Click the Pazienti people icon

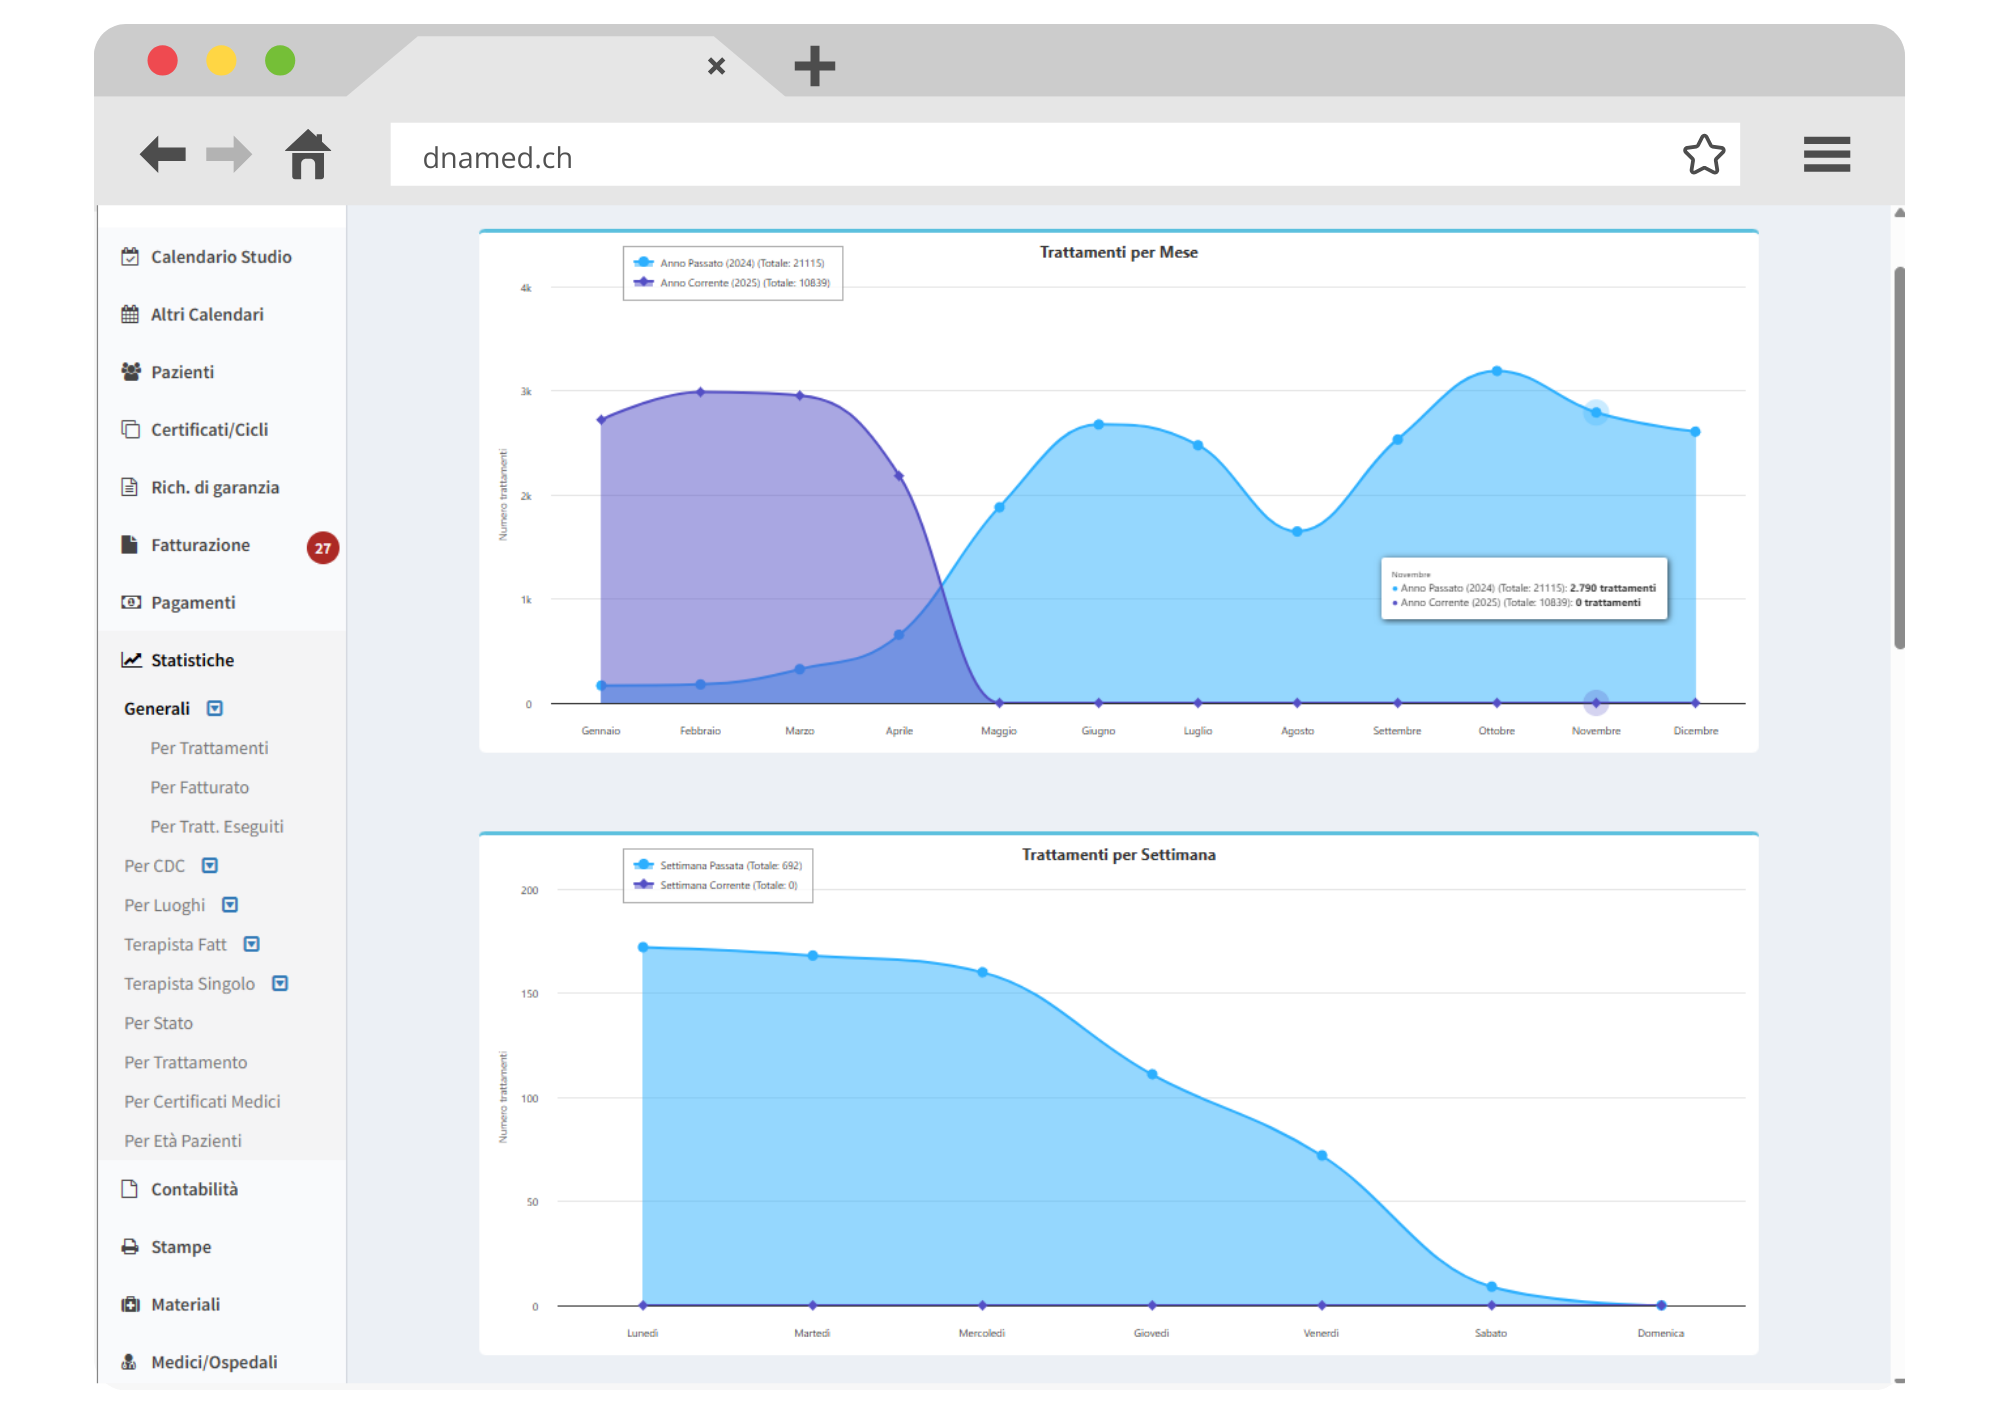point(130,372)
